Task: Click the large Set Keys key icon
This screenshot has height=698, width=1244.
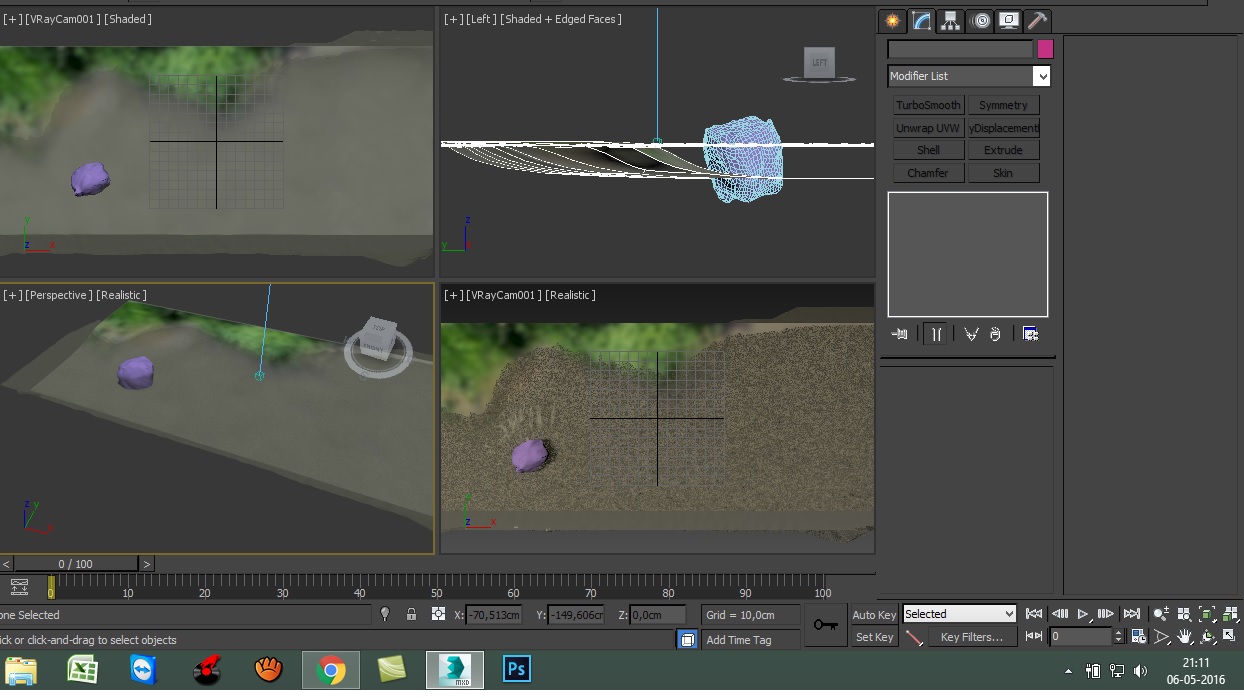Action: pyautogui.click(x=826, y=625)
